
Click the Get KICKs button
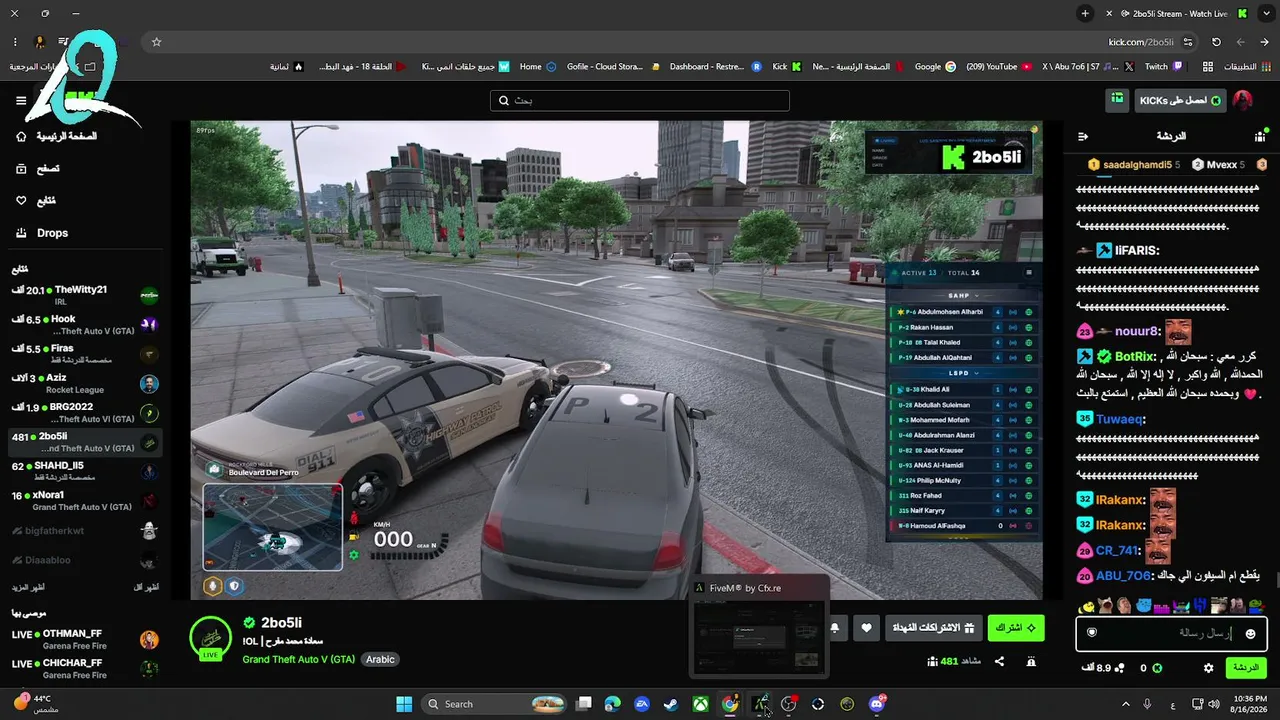coord(1180,100)
